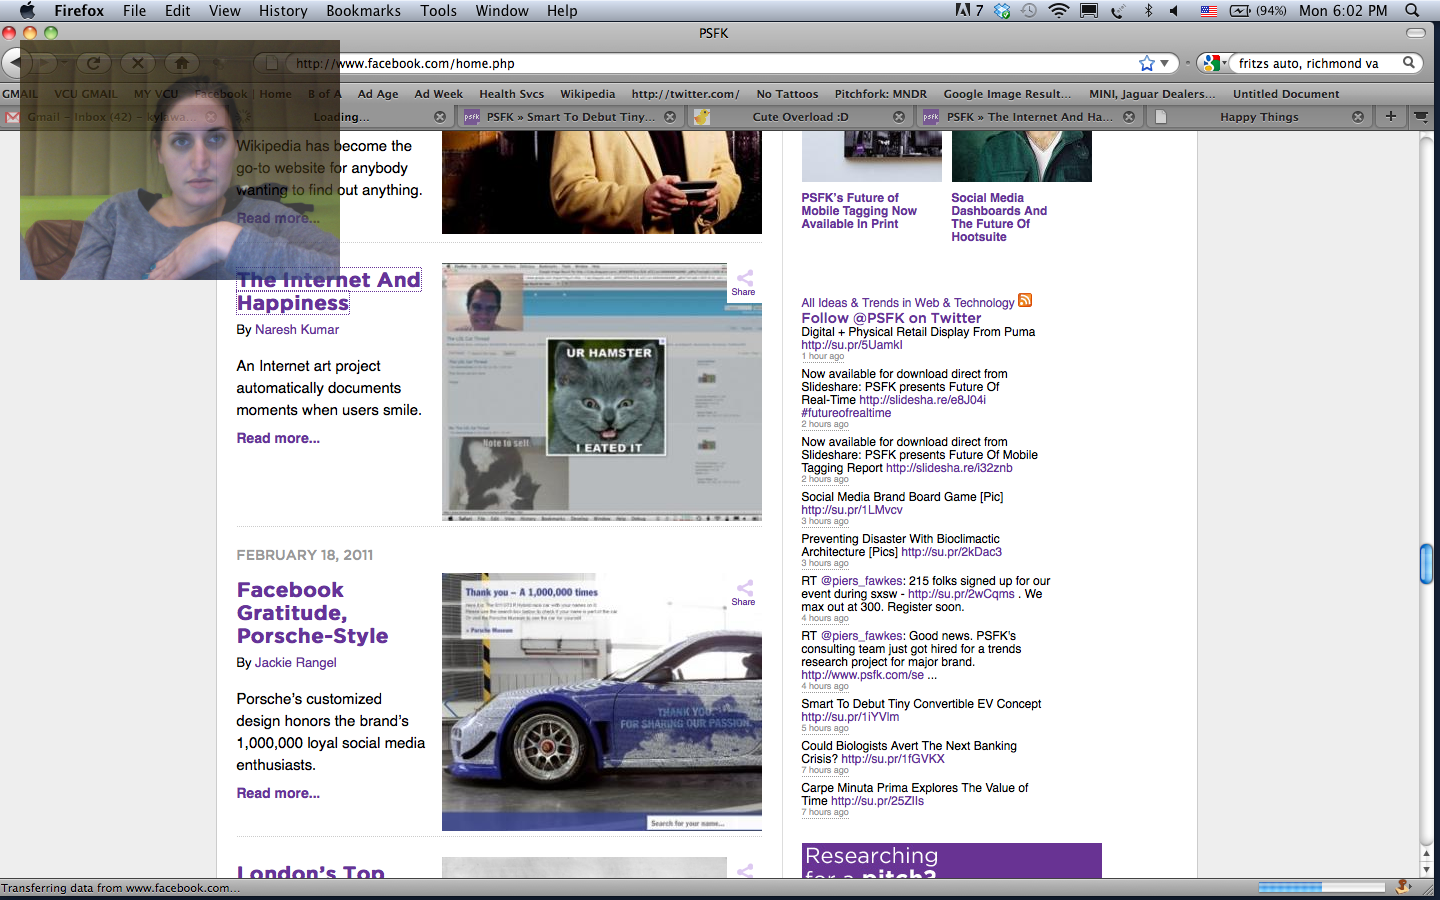This screenshot has width=1440, height=900.
Task: Open the URL history dropdown arrow
Action: (1165, 63)
